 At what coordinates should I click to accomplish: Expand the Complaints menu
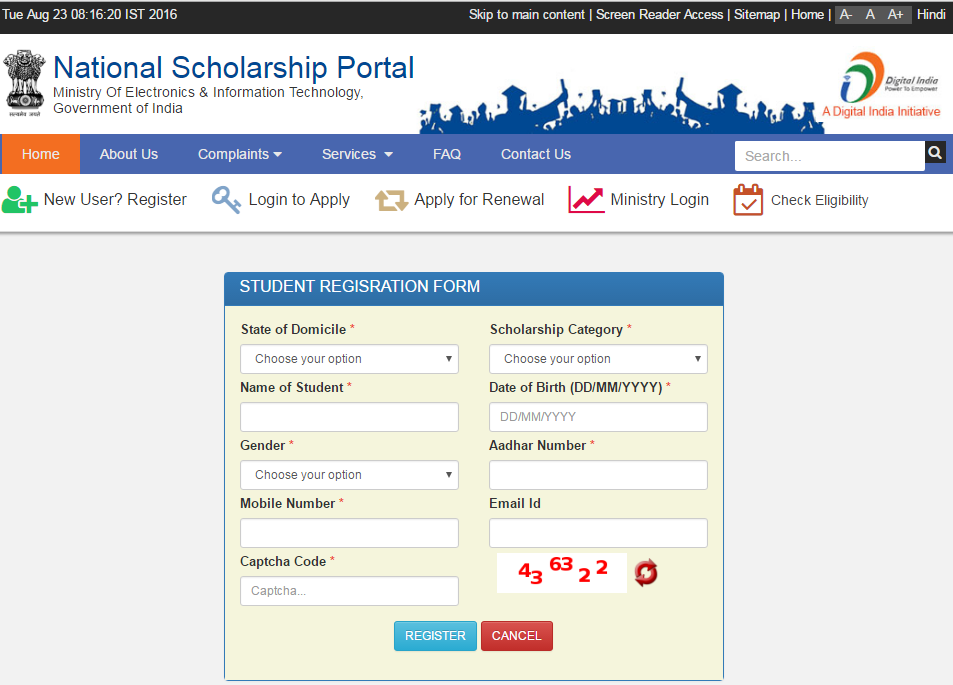pos(239,154)
